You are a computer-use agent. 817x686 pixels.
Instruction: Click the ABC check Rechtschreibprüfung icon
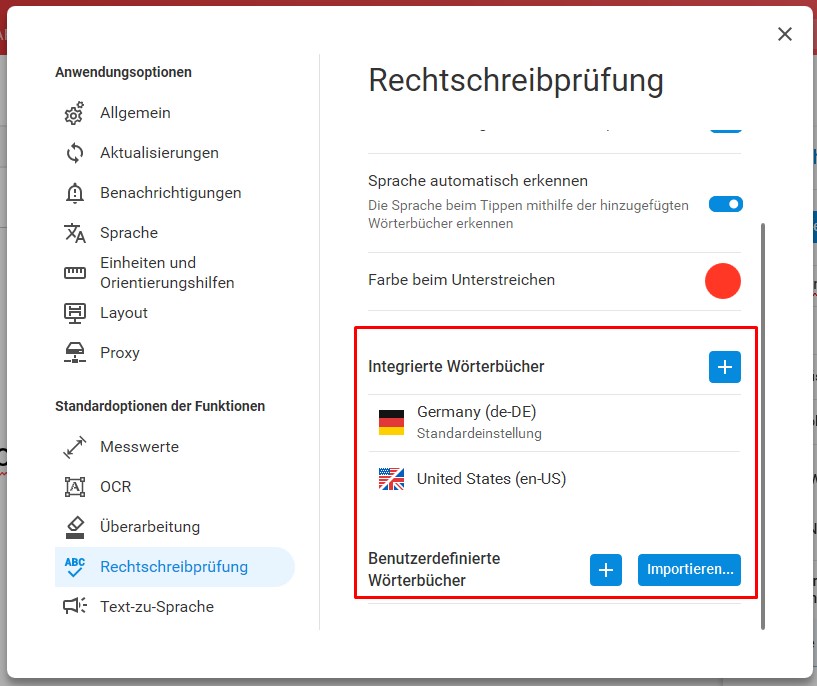point(75,567)
